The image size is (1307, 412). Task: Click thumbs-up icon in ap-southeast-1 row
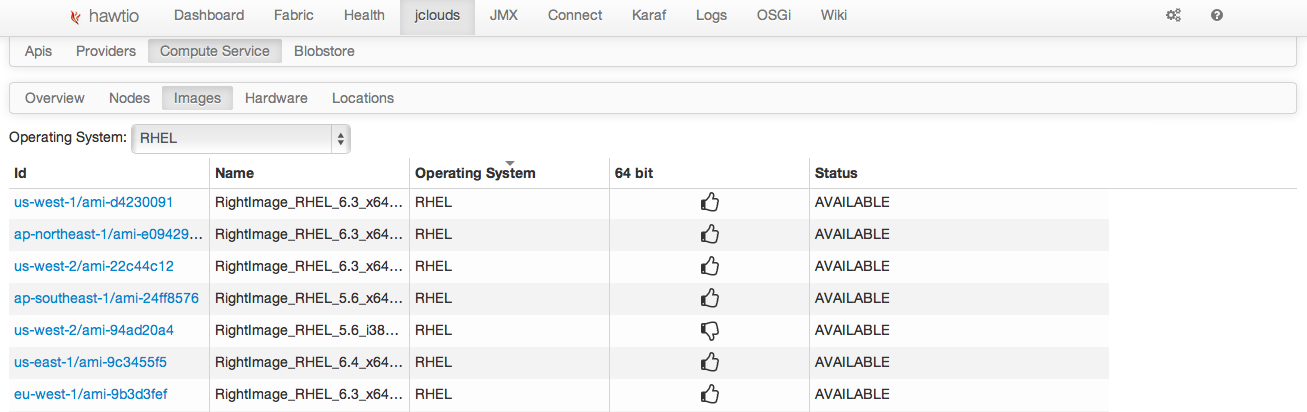click(710, 298)
